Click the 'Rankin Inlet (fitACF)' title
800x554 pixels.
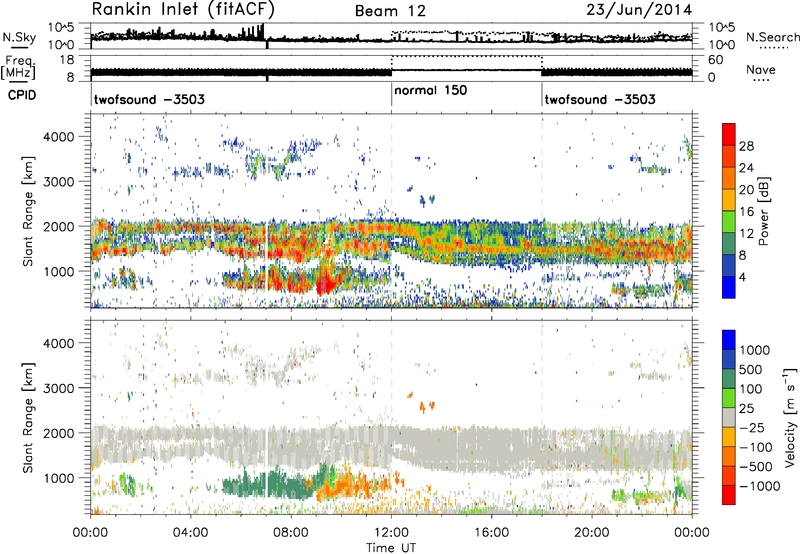point(183,10)
